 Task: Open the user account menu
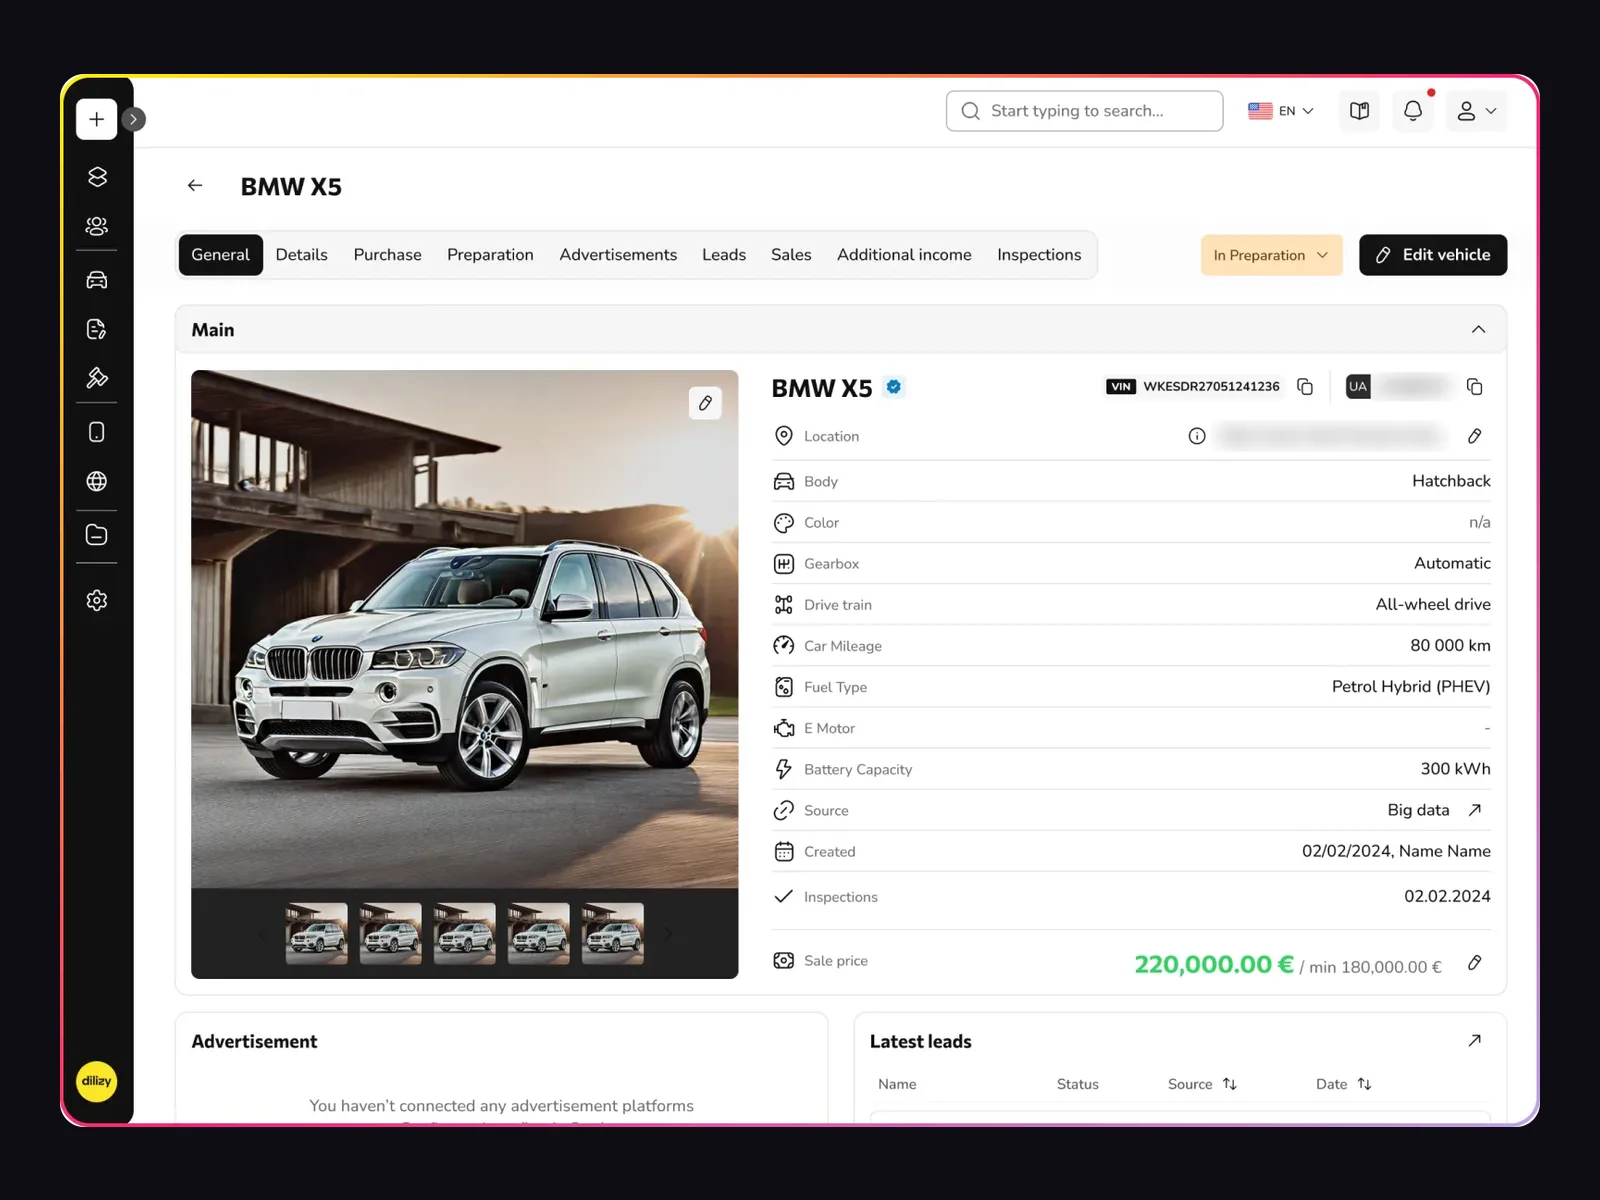pos(1476,111)
